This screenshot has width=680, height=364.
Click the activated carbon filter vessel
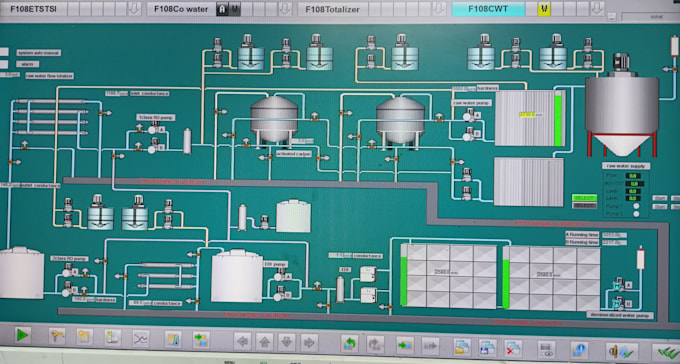point(274,120)
